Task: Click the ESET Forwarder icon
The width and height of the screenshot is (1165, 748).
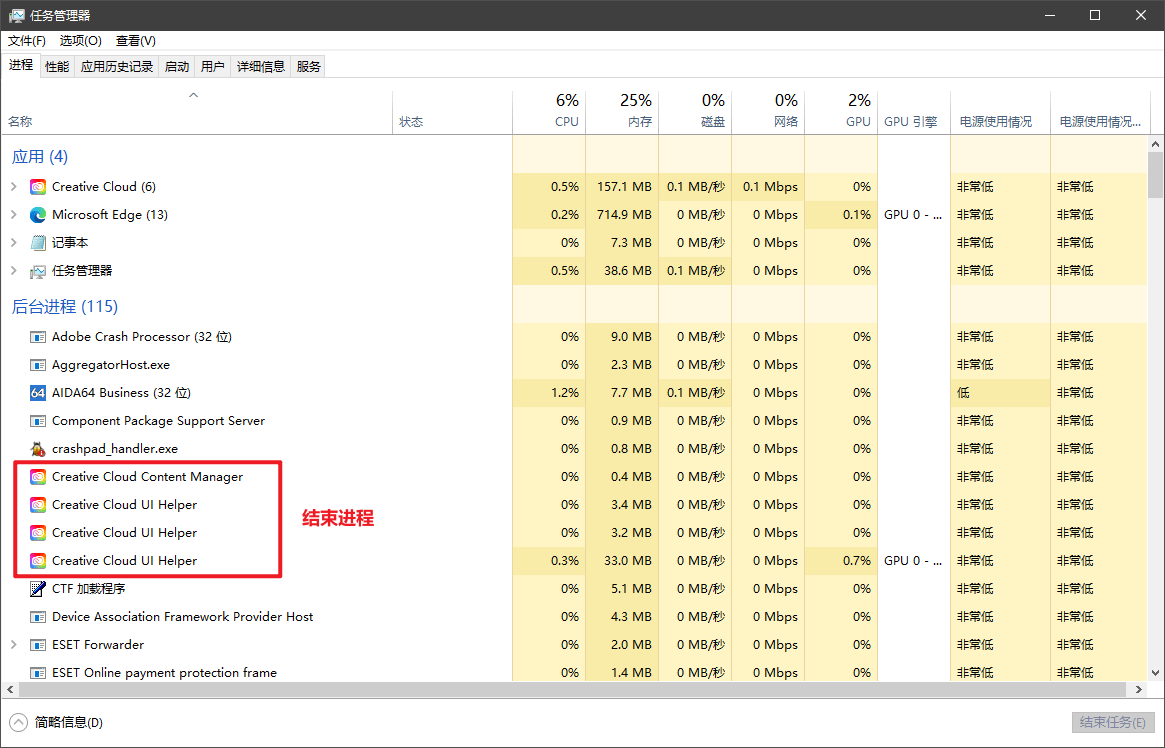Action: tap(38, 645)
